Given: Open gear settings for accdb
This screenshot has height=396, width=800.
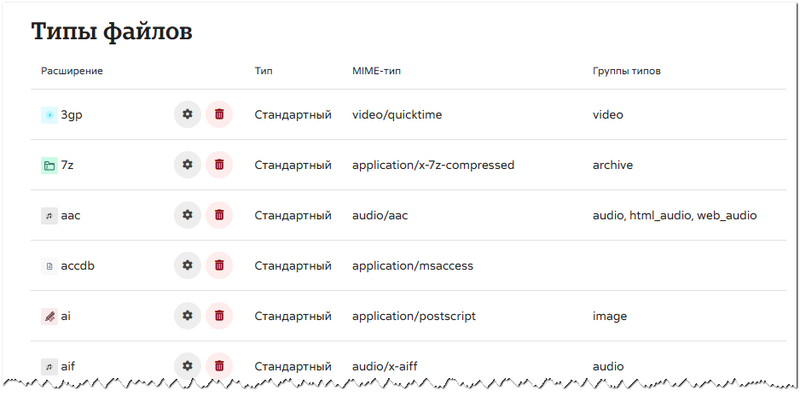Looking at the screenshot, I should pyautogui.click(x=187, y=265).
